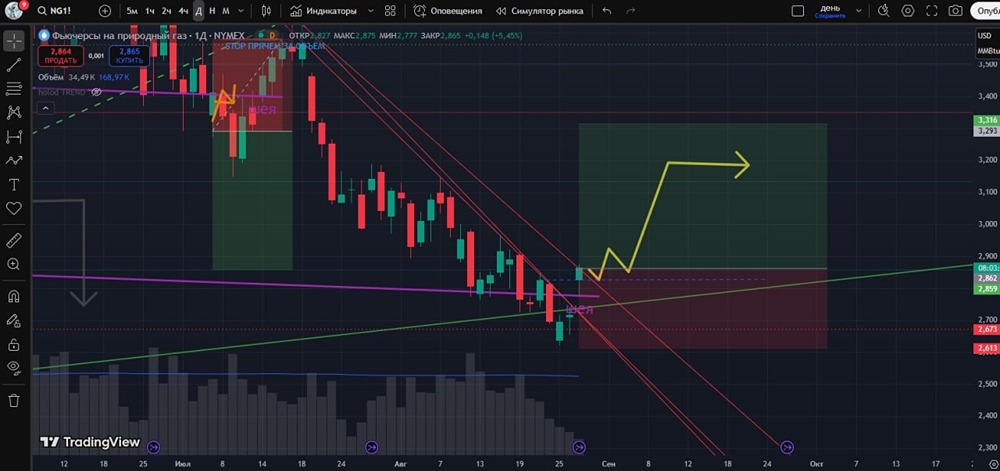This screenshot has width=1000, height=471.
Task: Toggle fullscreen mode
Action: pyautogui.click(x=931, y=11)
